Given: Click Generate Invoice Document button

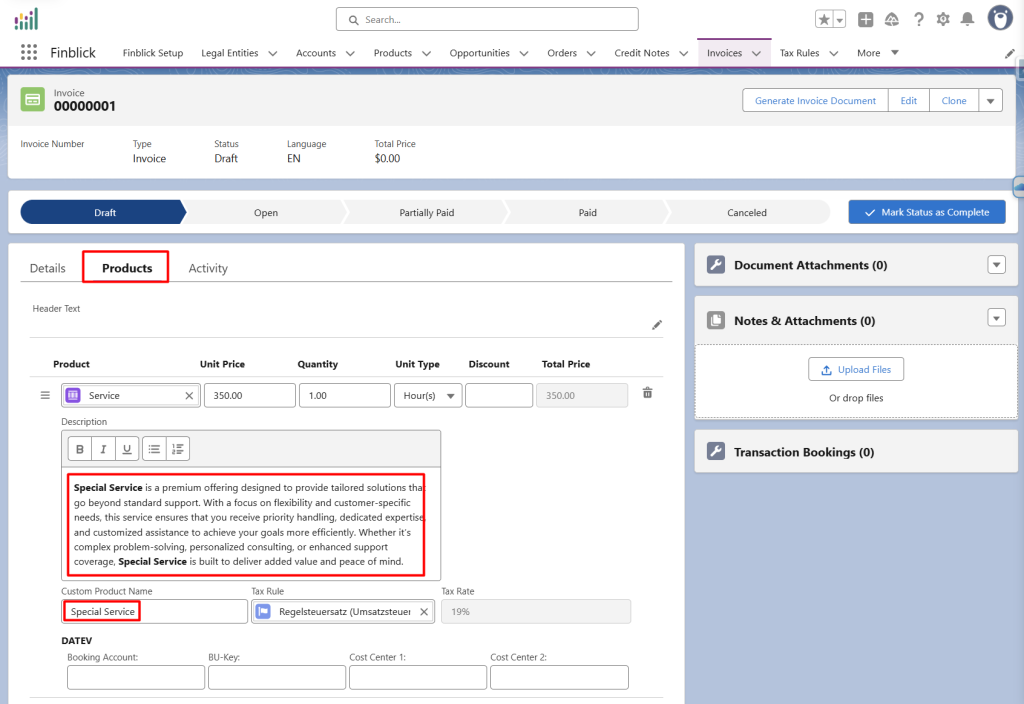Looking at the screenshot, I should (815, 101).
